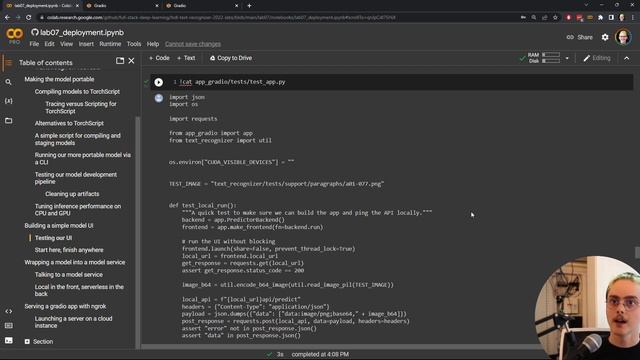The width and height of the screenshot is (640, 360).
Task: Go to Tuning inference performance section
Action: (78, 210)
